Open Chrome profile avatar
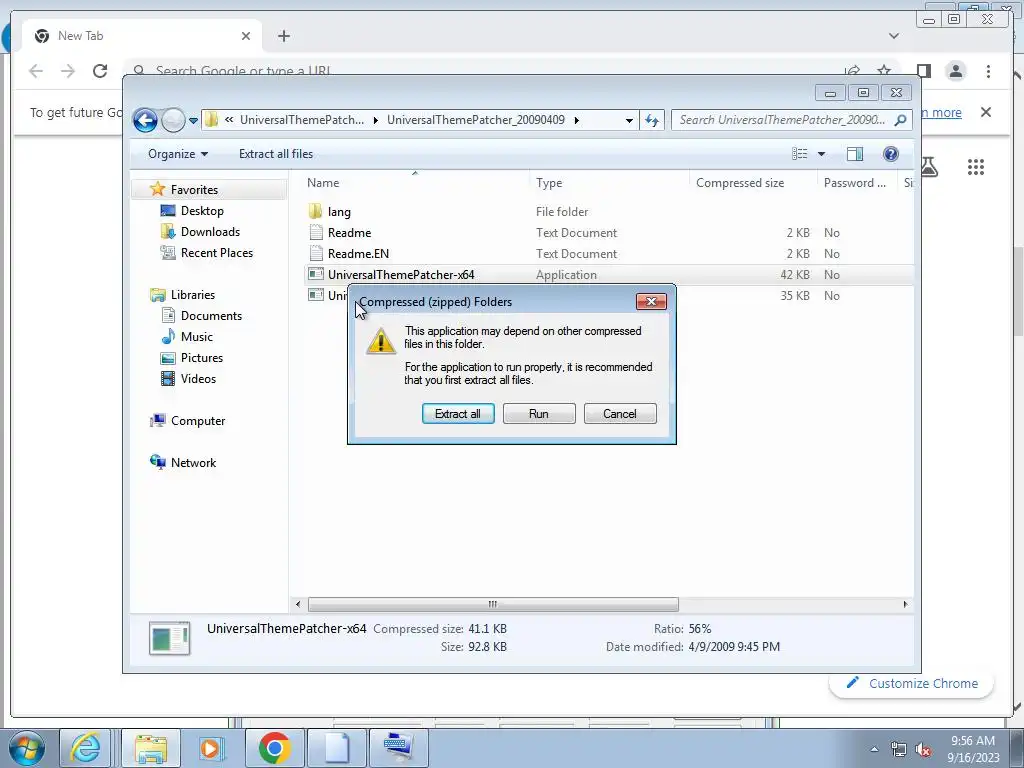The height and width of the screenshot is (768, 1024). click(955, 71)
